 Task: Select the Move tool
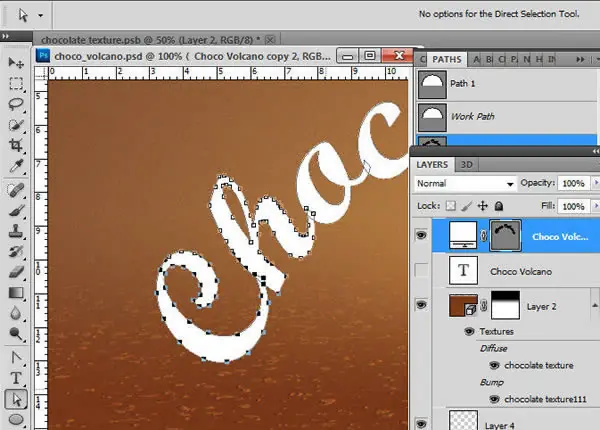pyautogui.click(x=16, y=62)
